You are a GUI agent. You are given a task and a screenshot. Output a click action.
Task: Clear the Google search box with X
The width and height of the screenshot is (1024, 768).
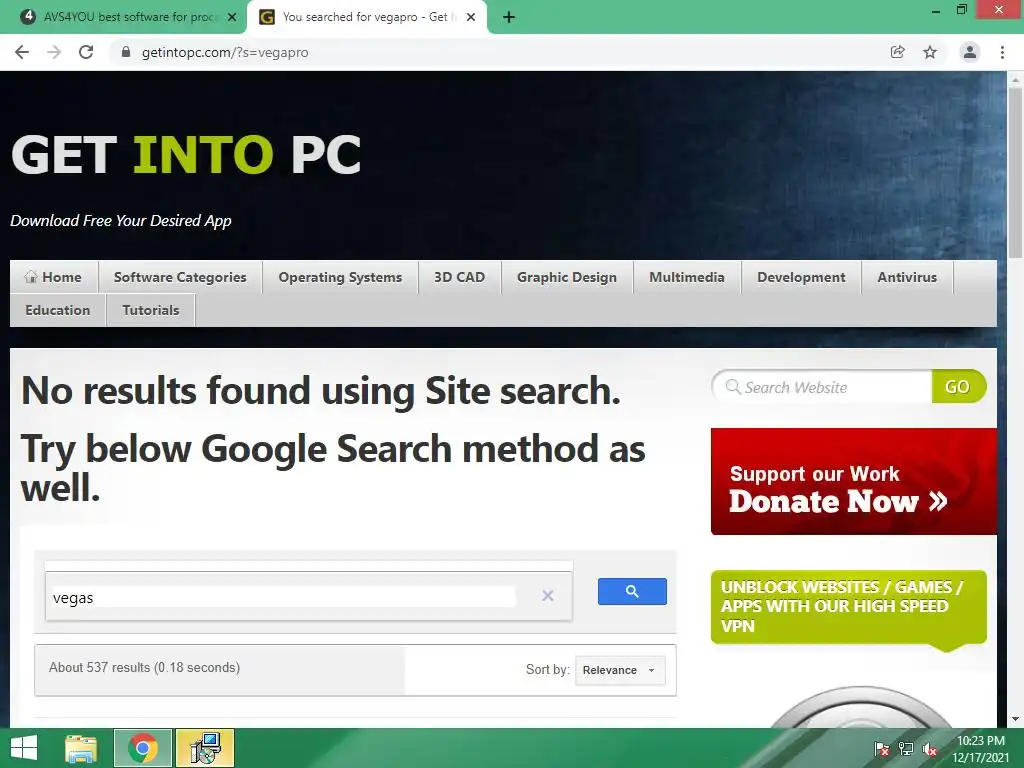pos(547,595)
